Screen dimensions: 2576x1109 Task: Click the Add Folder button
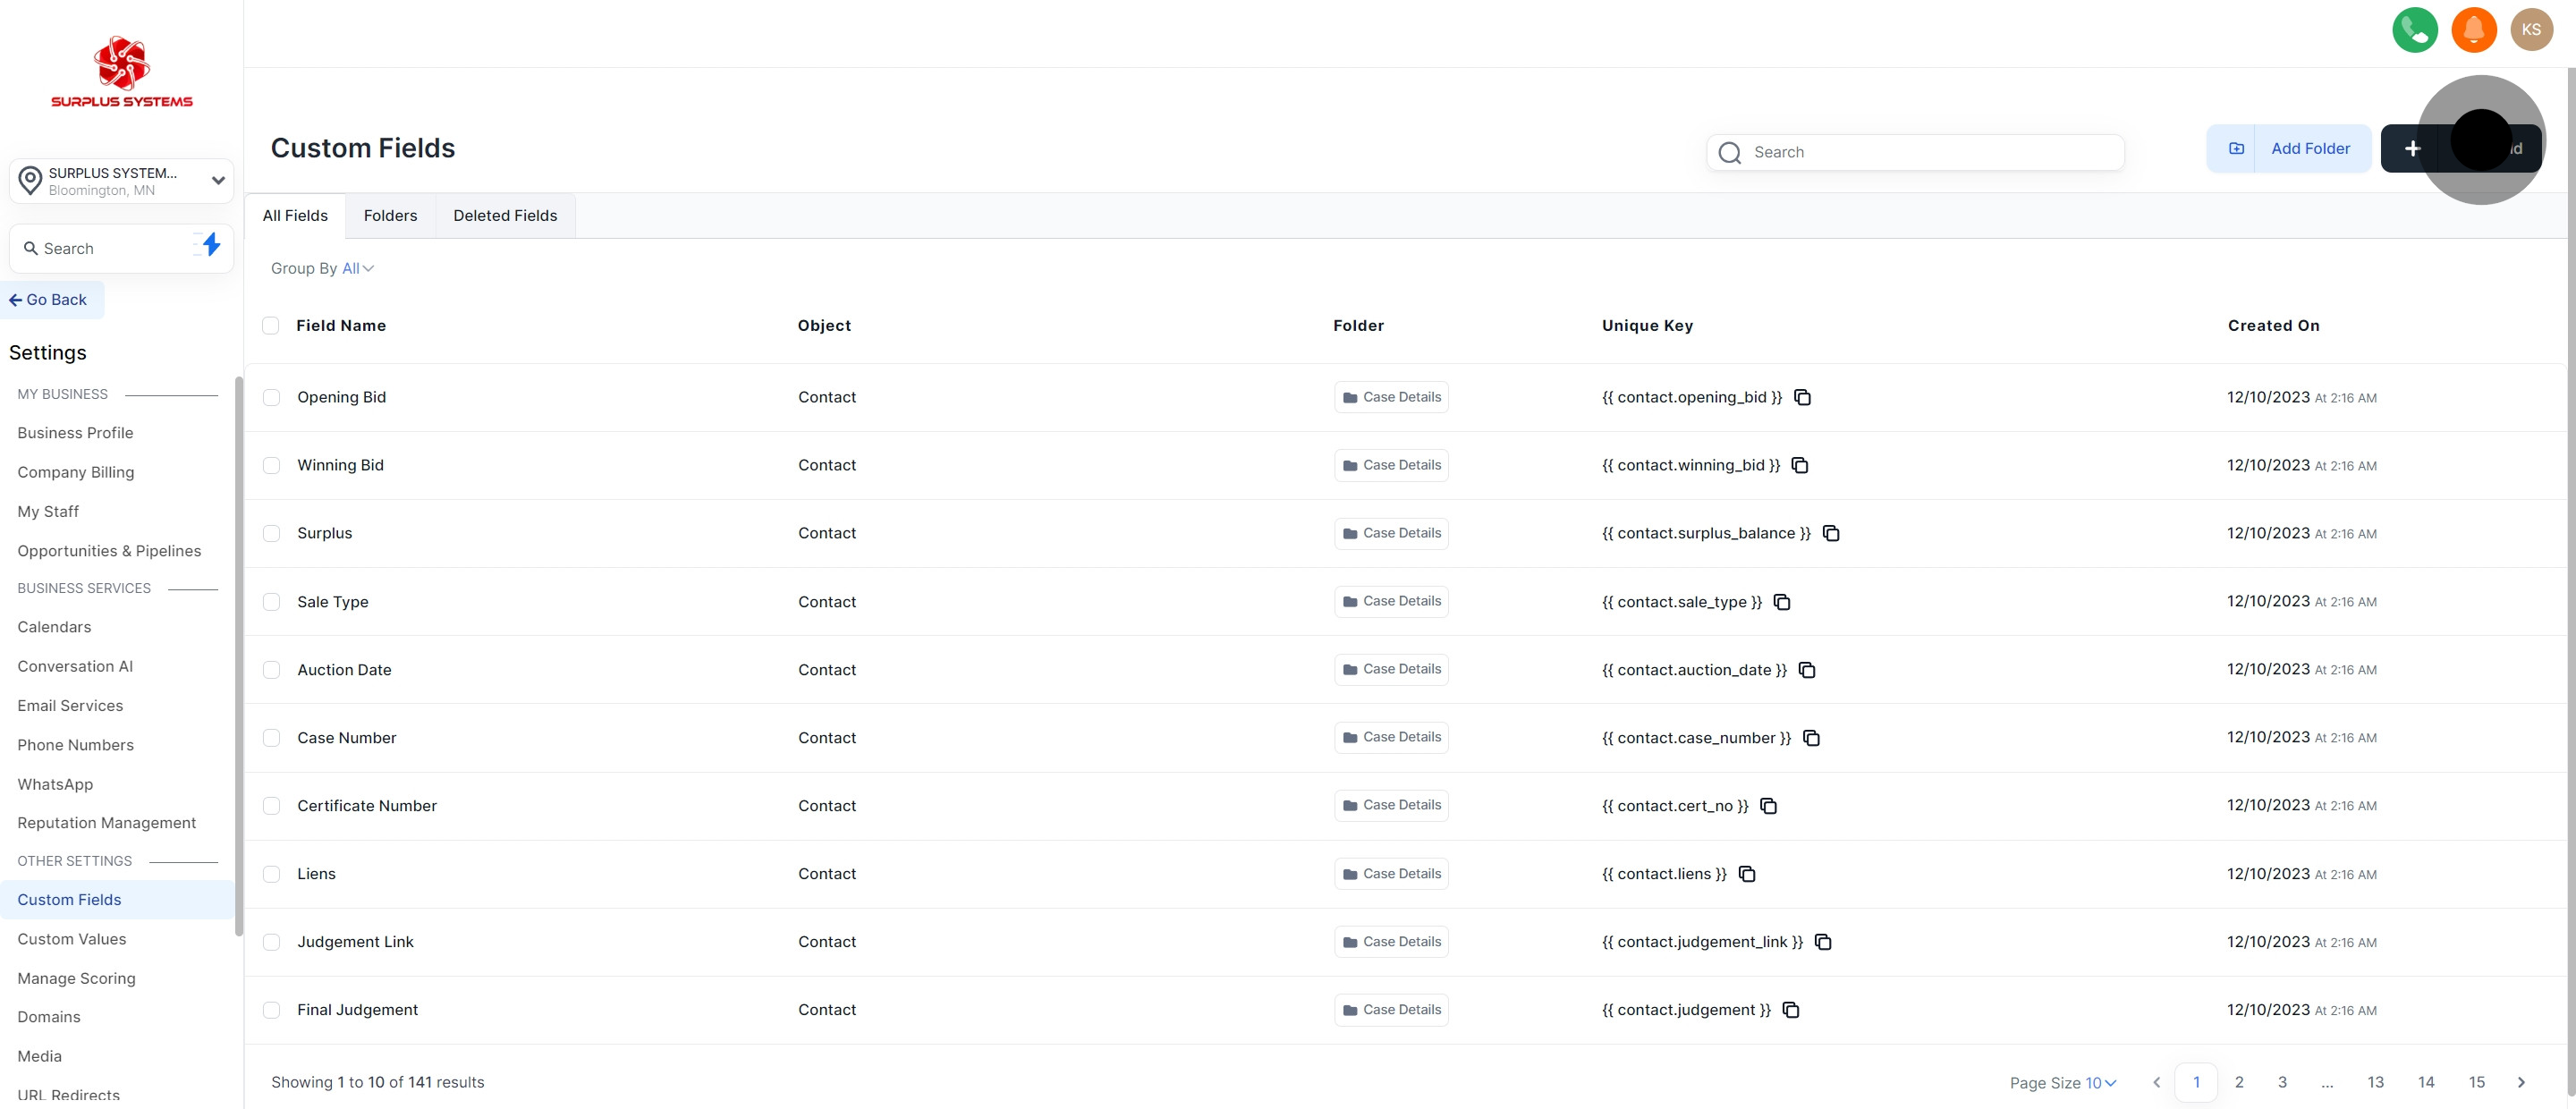point(2289,149)
